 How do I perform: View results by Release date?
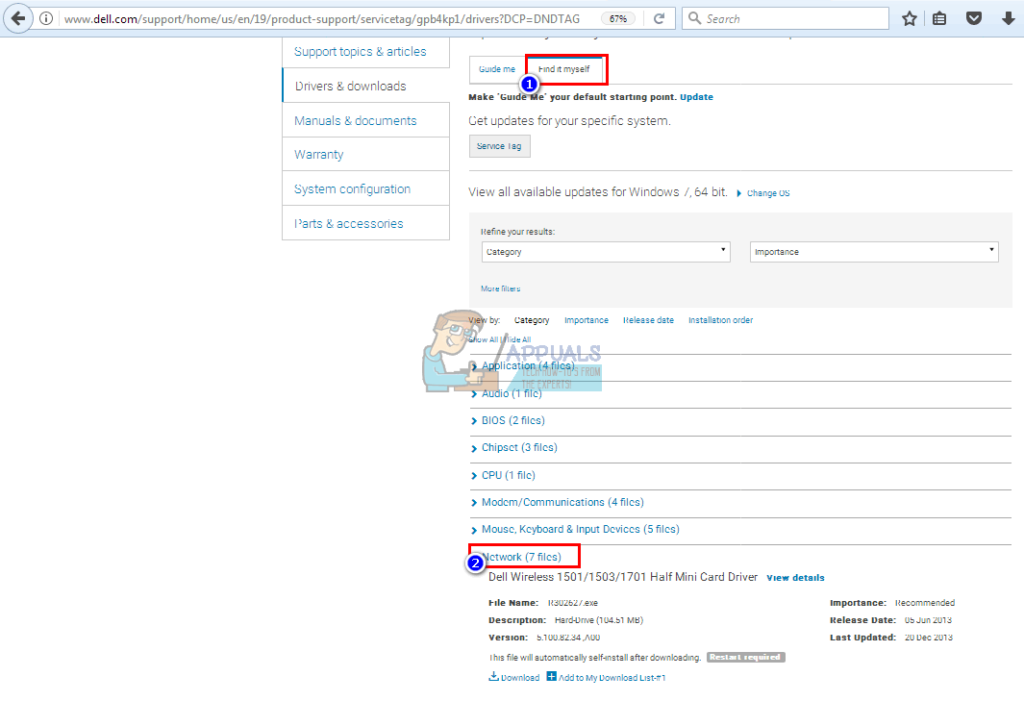pyautogui.click(x=648, y=321)
